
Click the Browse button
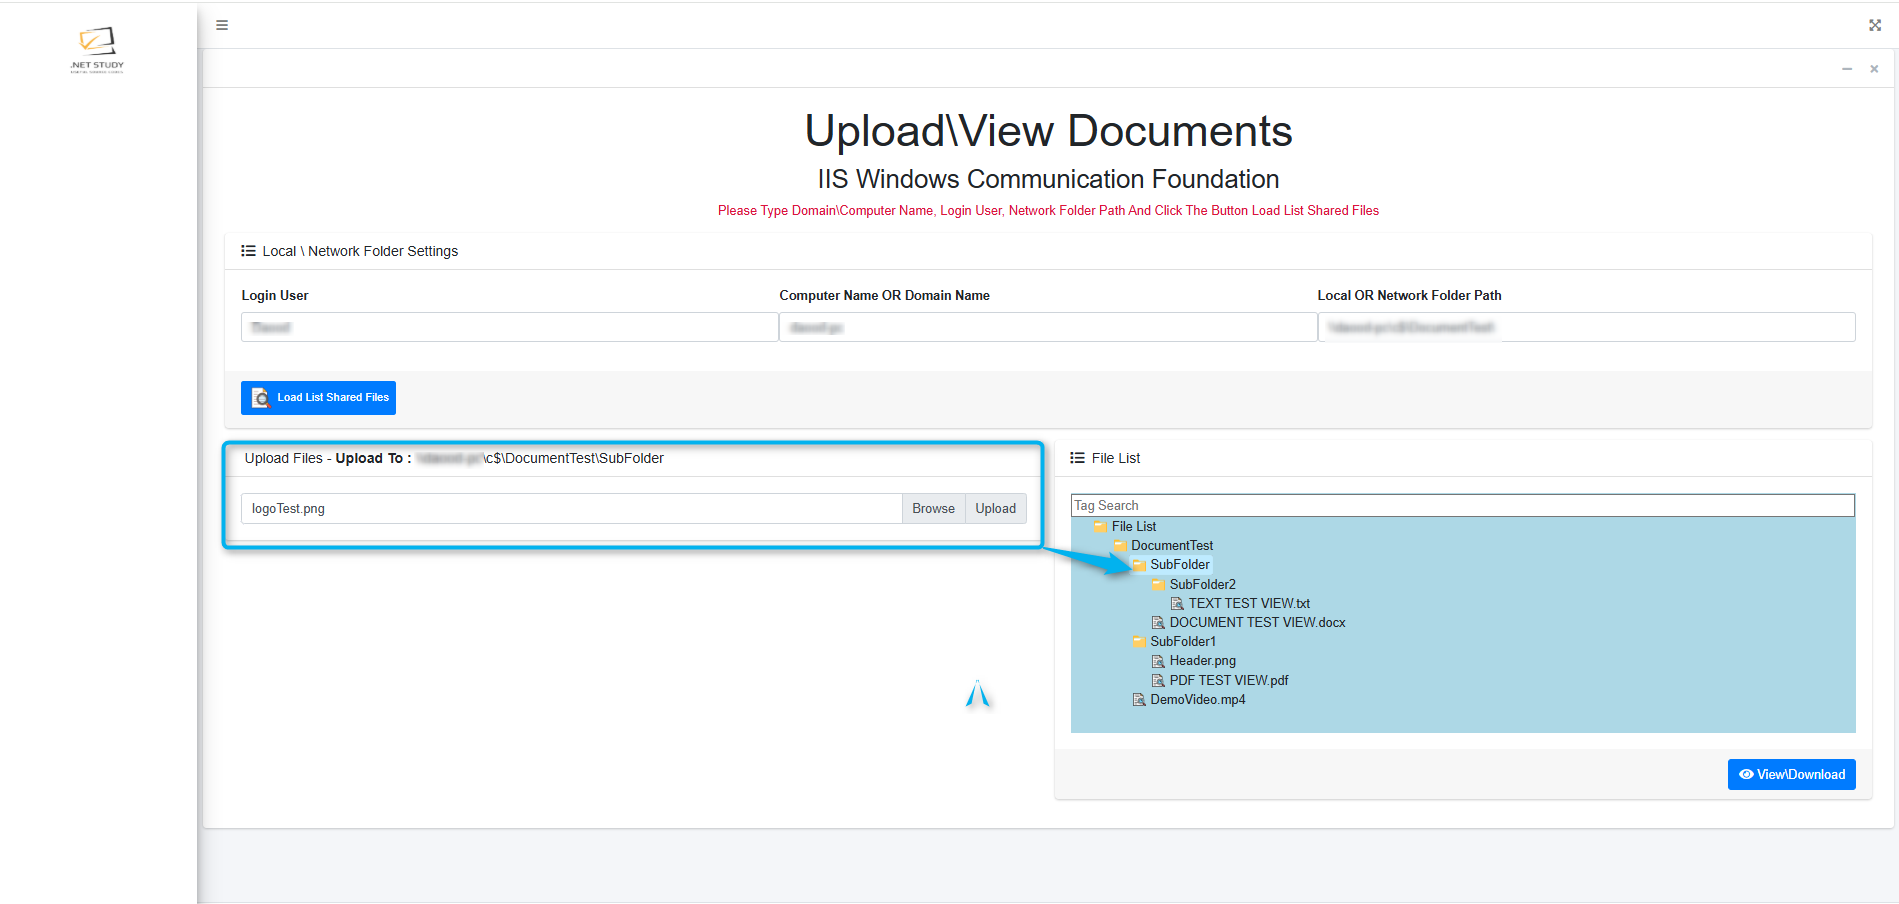(x=933, y=509)
